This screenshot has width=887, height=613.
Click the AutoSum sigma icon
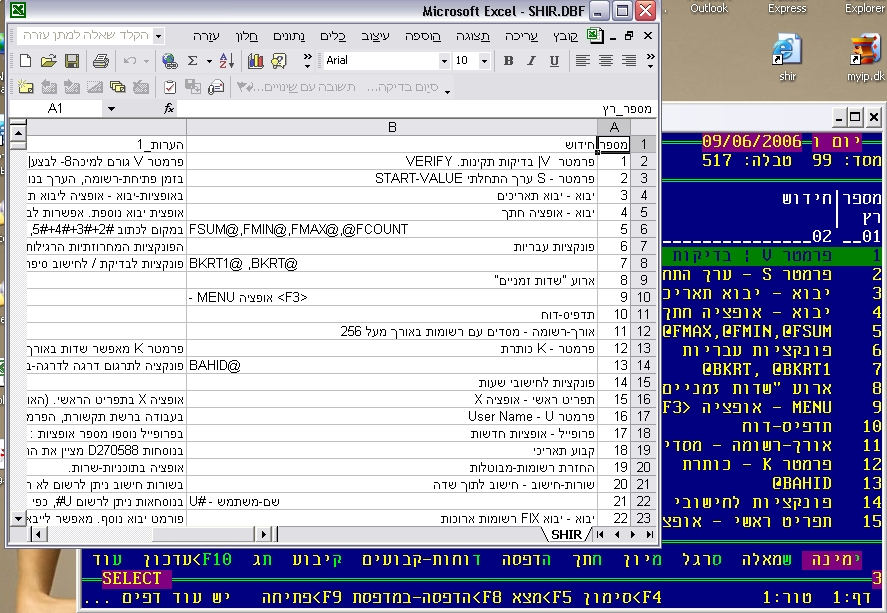[193, 61]
